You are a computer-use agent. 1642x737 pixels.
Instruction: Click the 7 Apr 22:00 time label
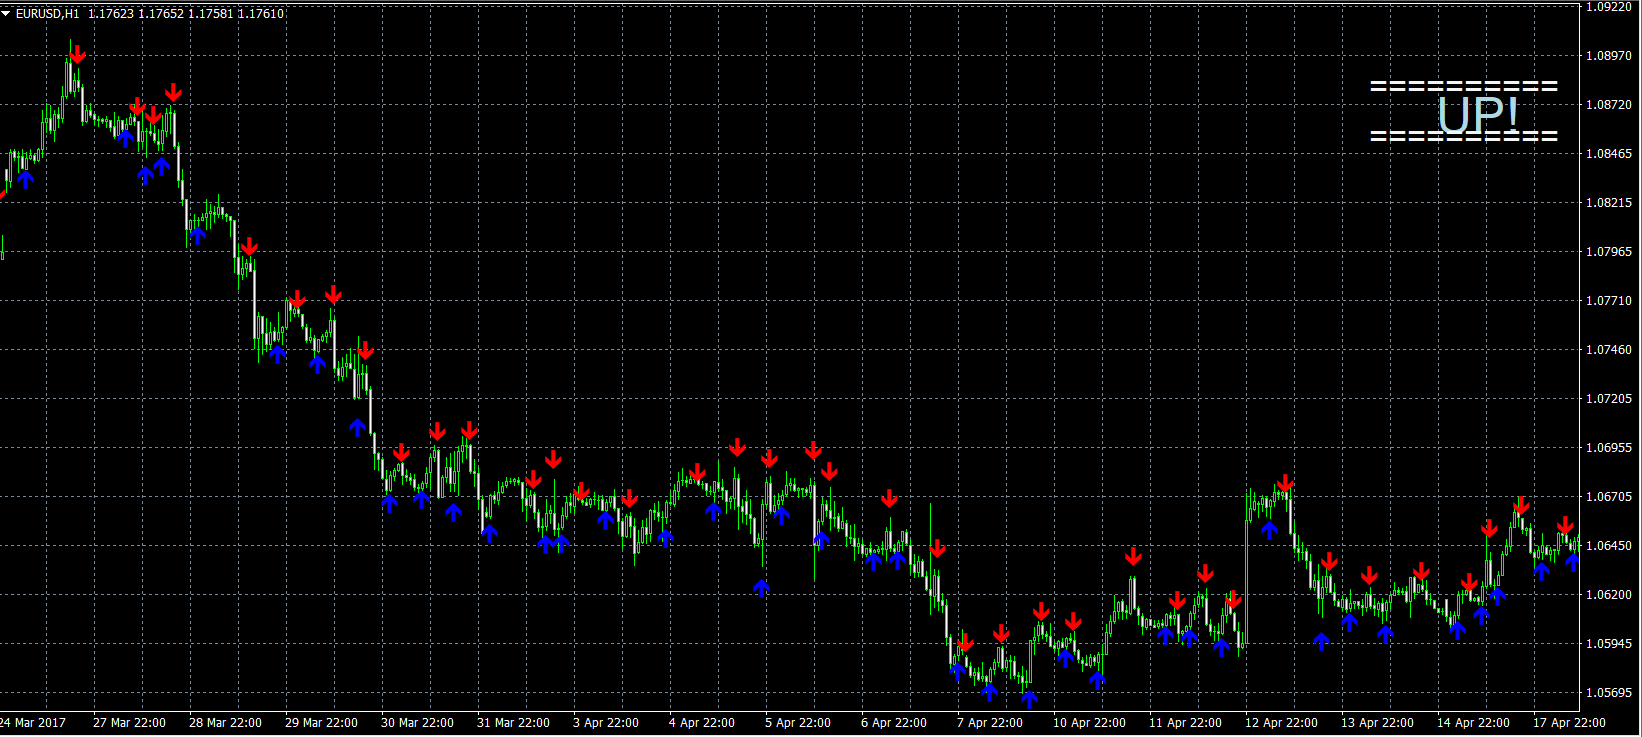pos(990,723)
